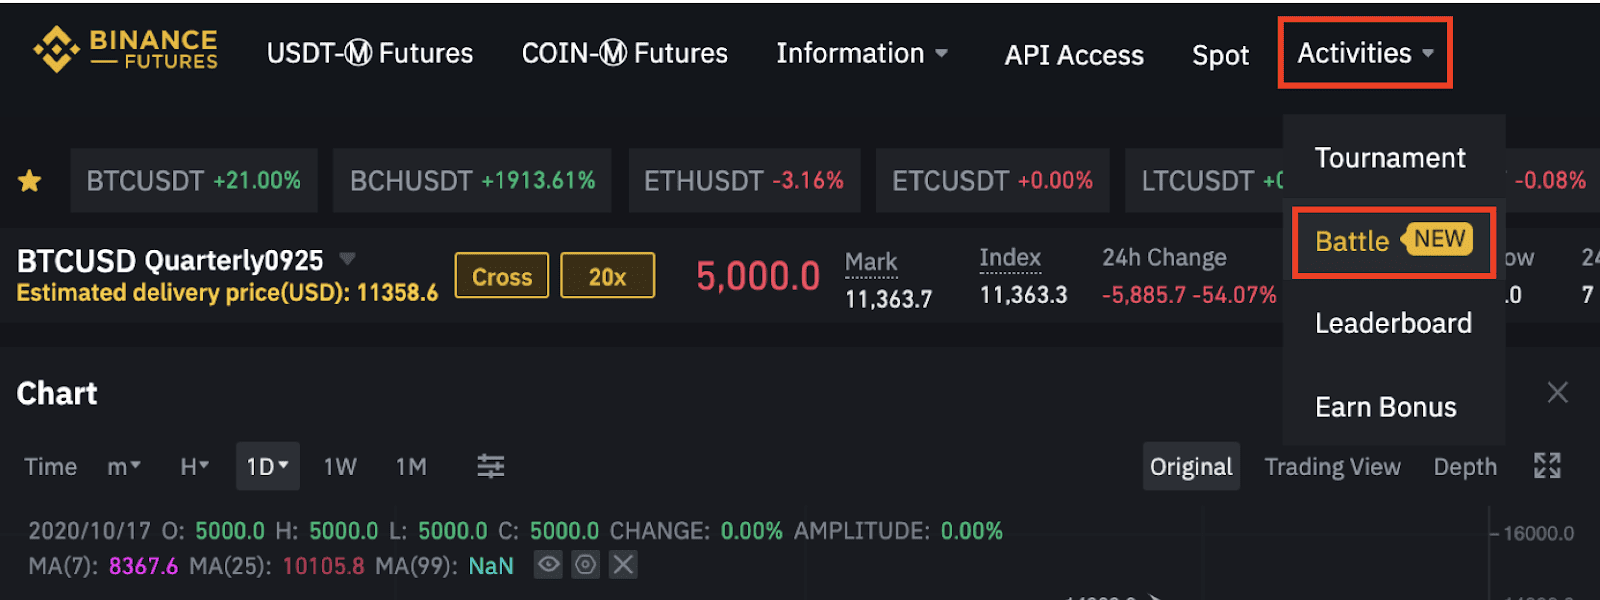Click the 20x leverage button
The height and width of the screenshot is (600, 1600).
click(x=607, y=276)
